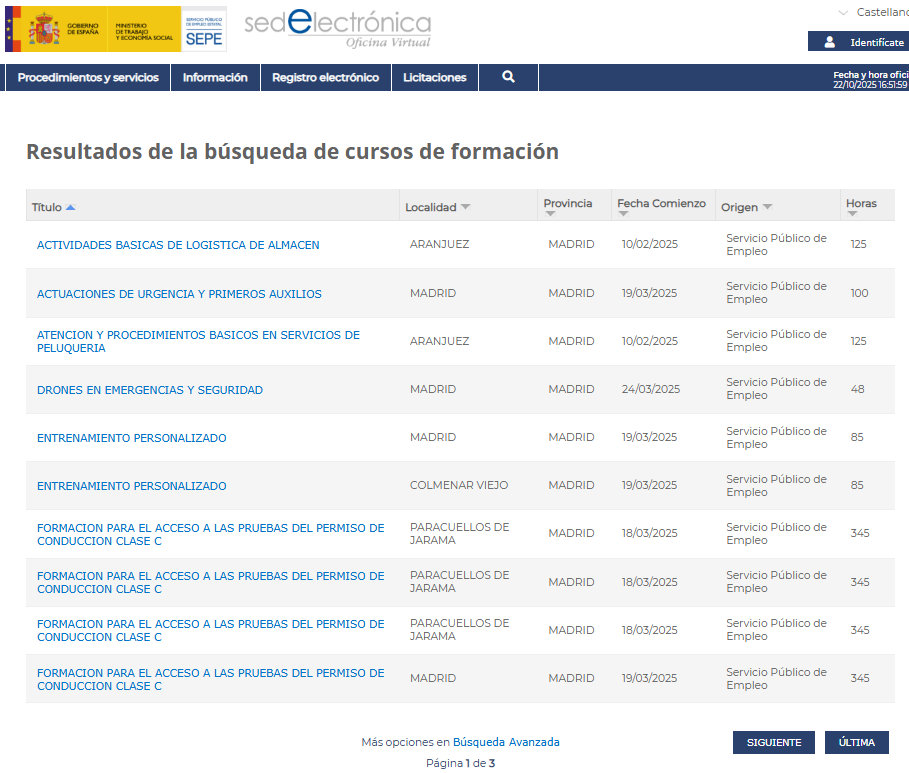Toggle sorting by Provincia
This screenshot has width=909, height=773.
point(551,213)
